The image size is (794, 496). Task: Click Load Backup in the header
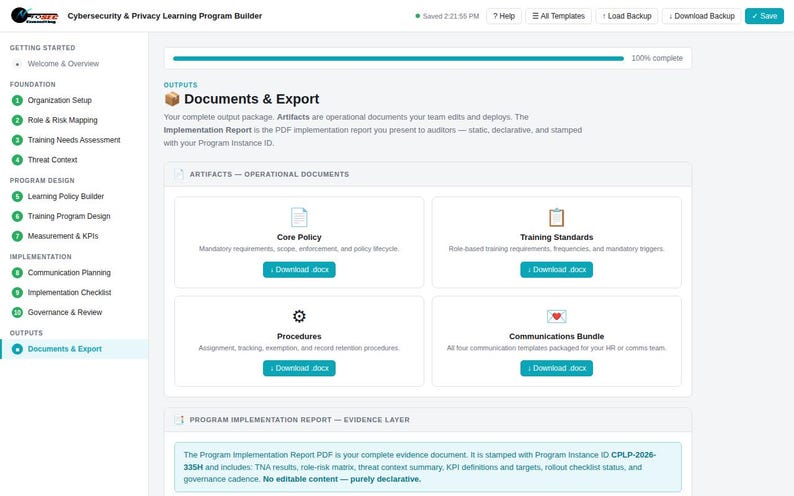627,16
